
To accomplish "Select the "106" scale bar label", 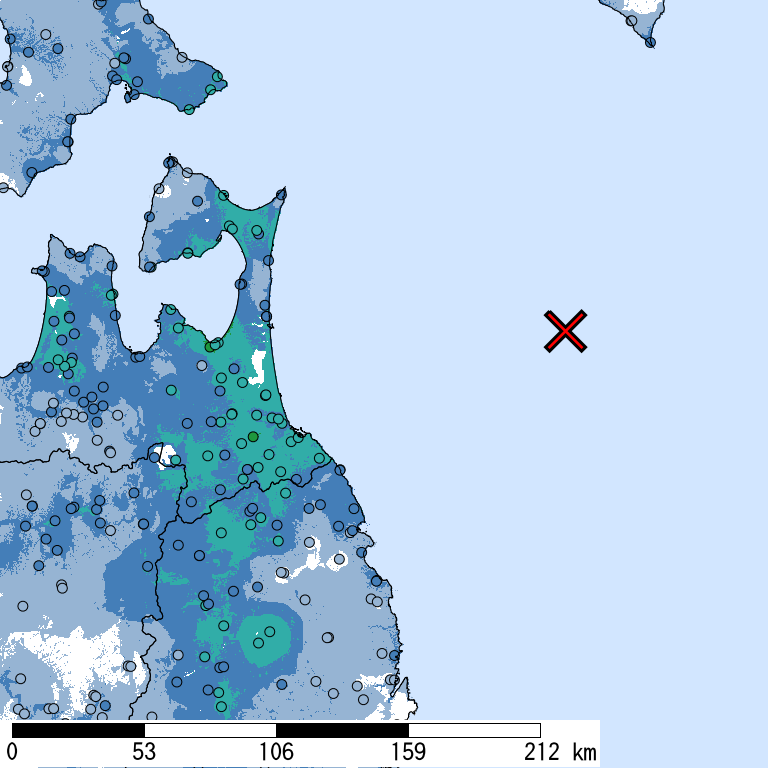I will (x=276, y=752).
